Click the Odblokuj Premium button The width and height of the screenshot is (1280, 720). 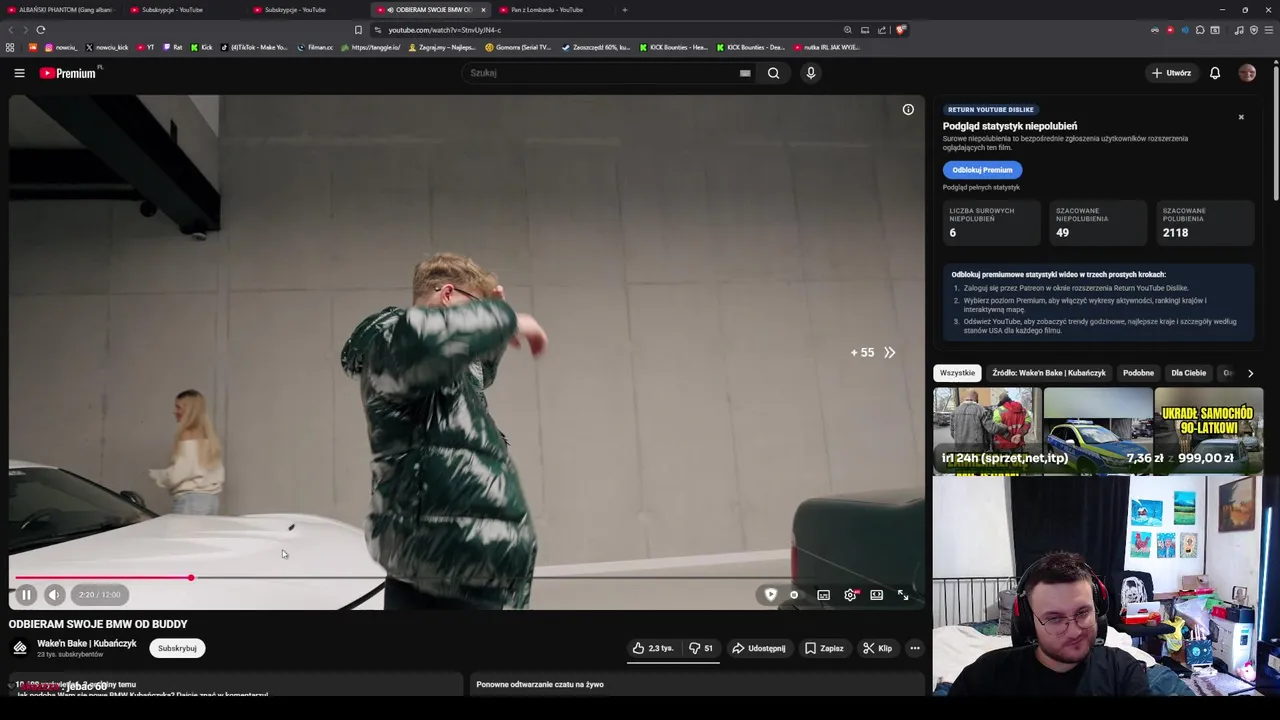tap(982, 170)
